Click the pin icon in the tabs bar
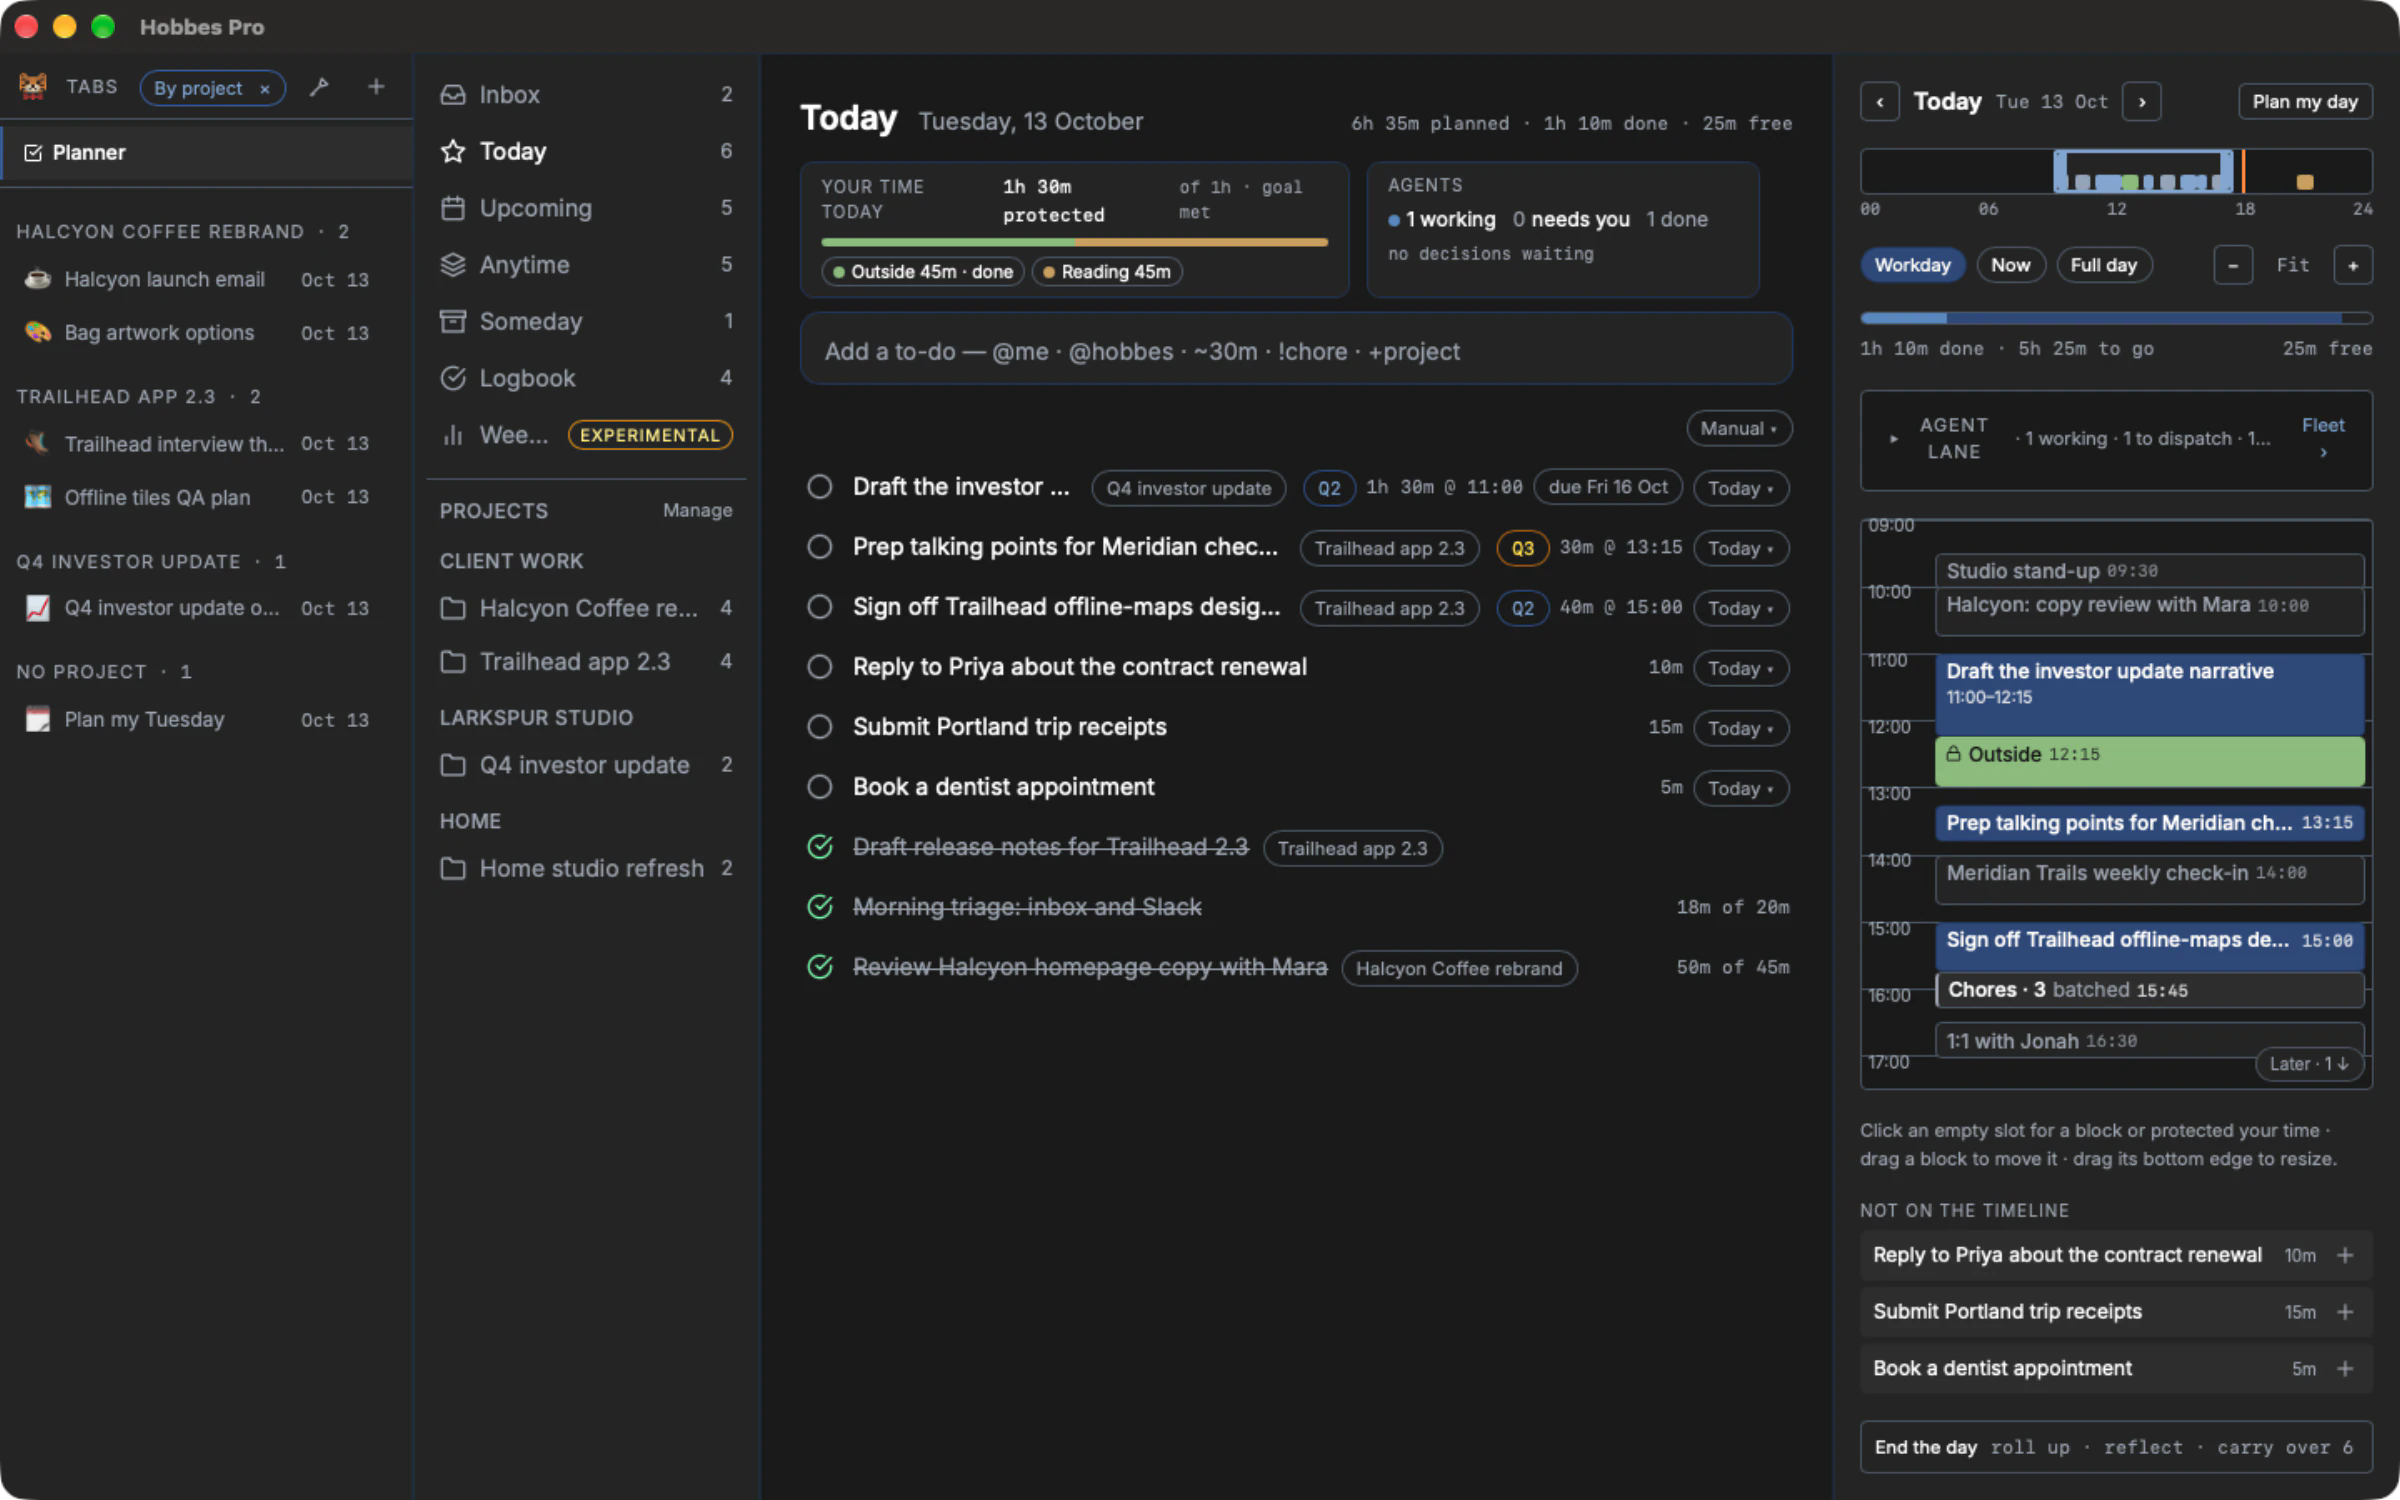This screenshot has width=2400, height=1500. pos(319,87)
